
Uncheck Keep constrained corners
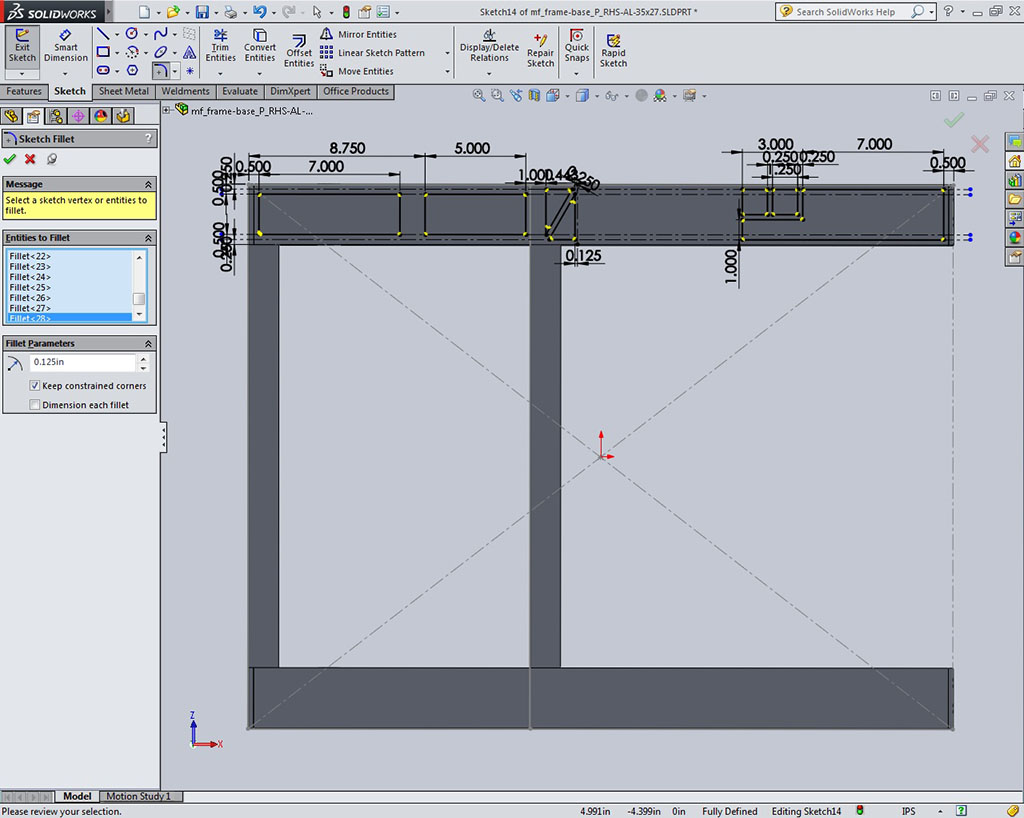[35, 386]
